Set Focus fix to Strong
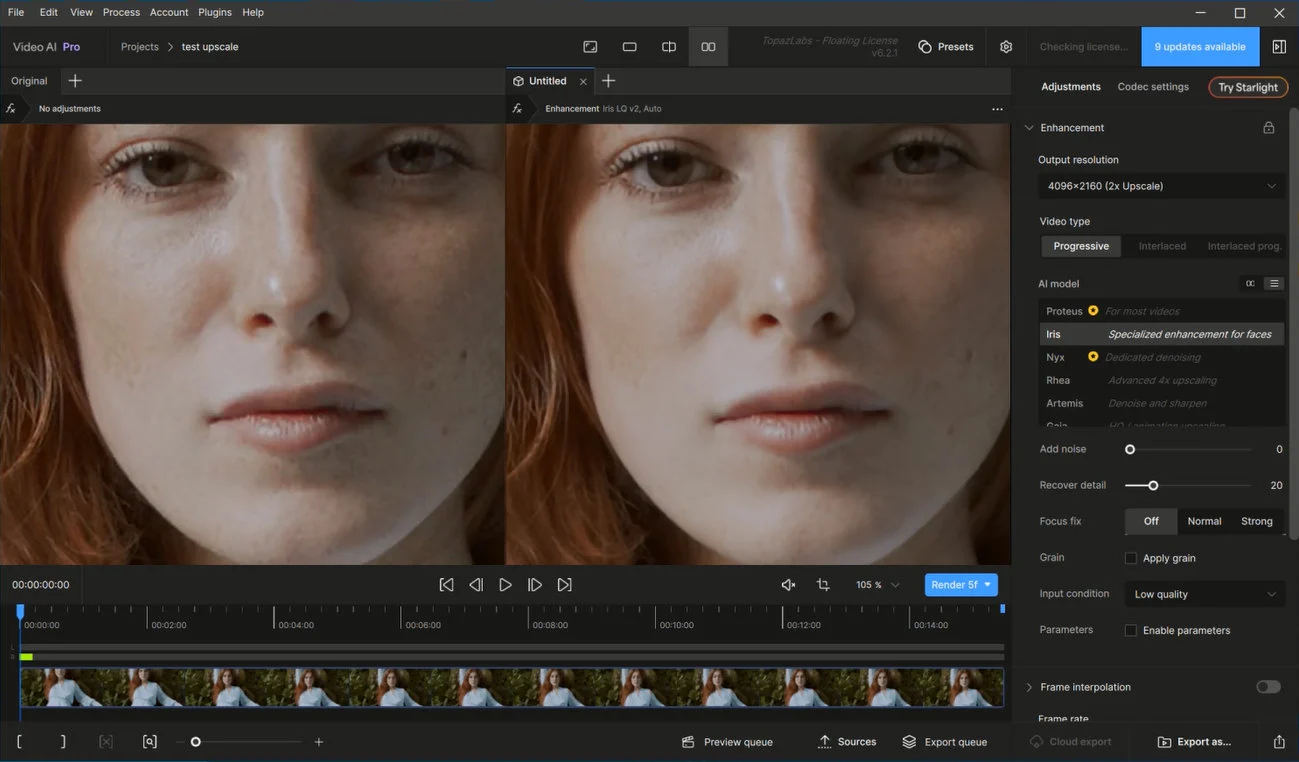The image size is (1299, 762). click(1257, 521)
